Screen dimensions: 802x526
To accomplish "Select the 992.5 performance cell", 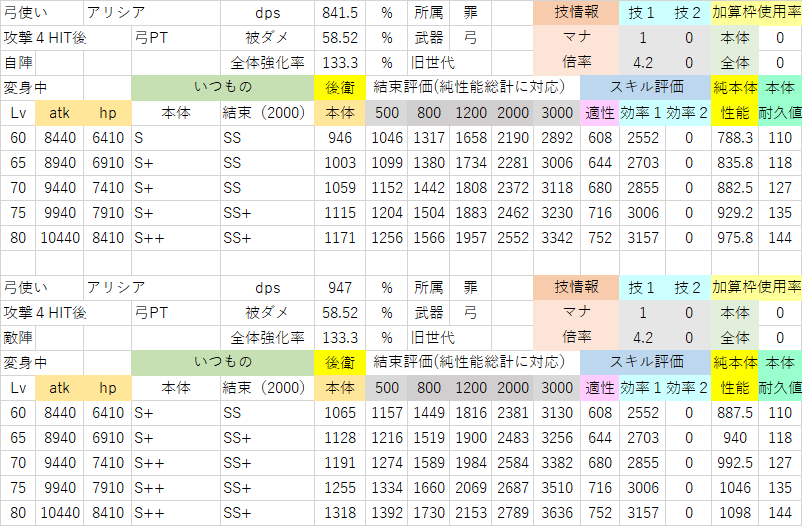I will point(734,463).
